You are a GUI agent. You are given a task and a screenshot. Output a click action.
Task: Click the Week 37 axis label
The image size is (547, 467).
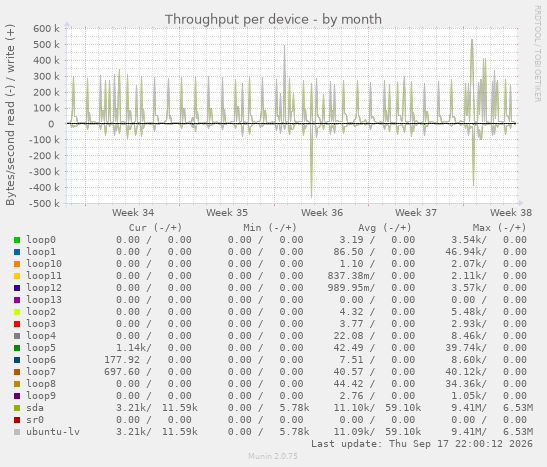coord(416,213)
